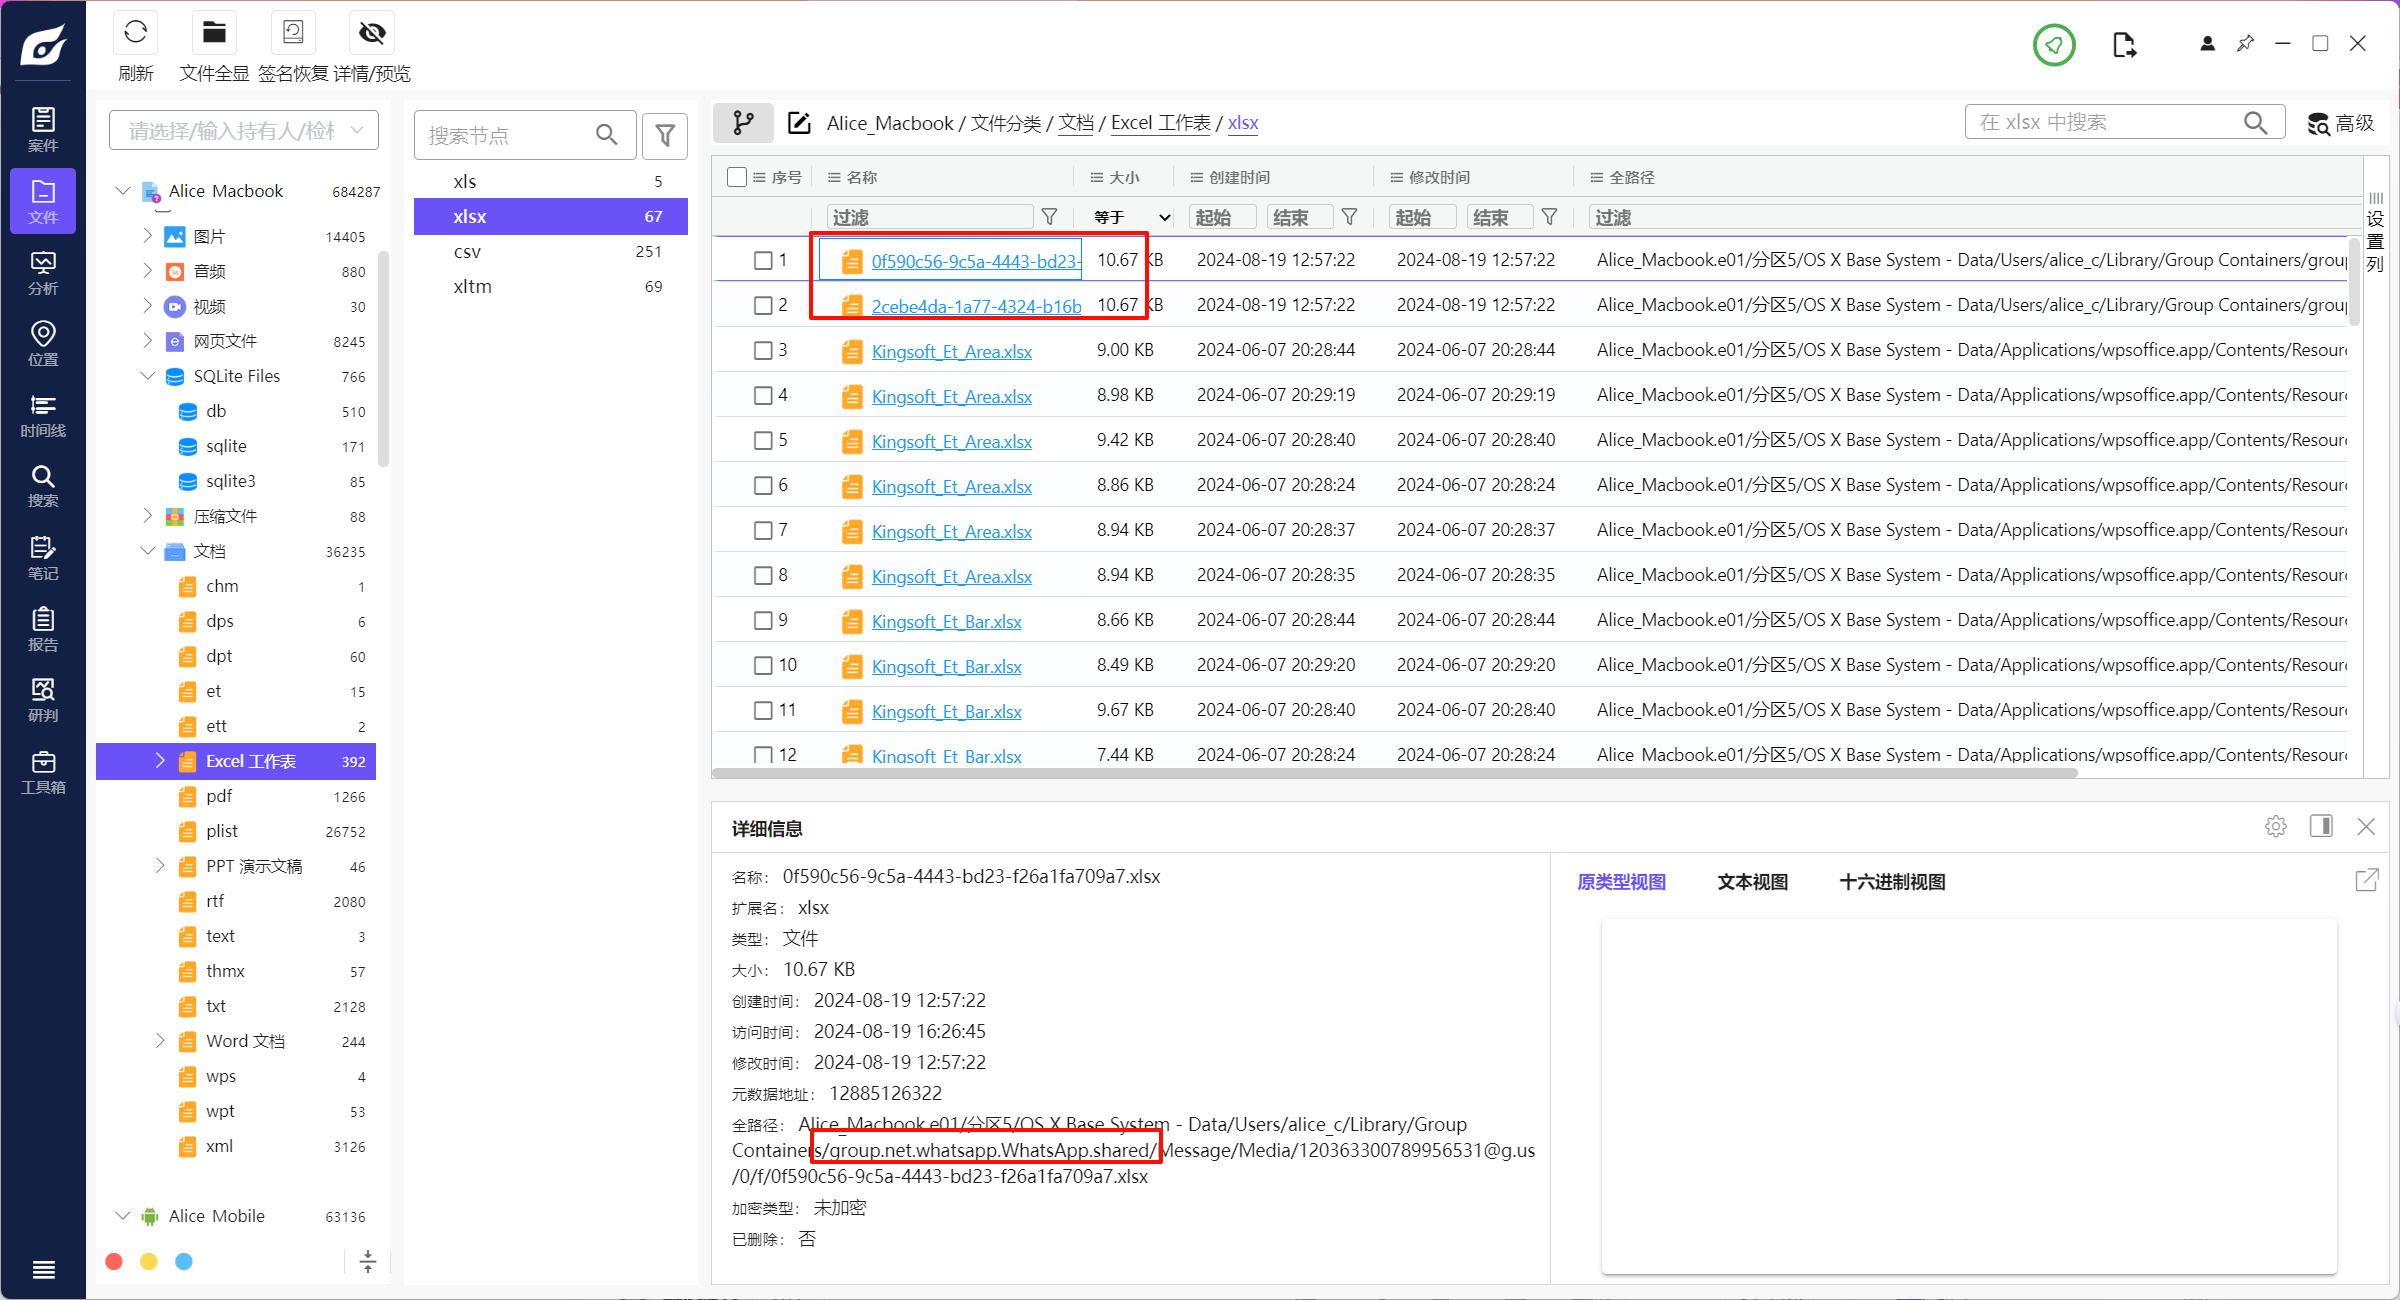Collapse the SQLite Files tree node
Image resolution: width=2400 pixels, height=1300 pixels.
click(148, 376)
